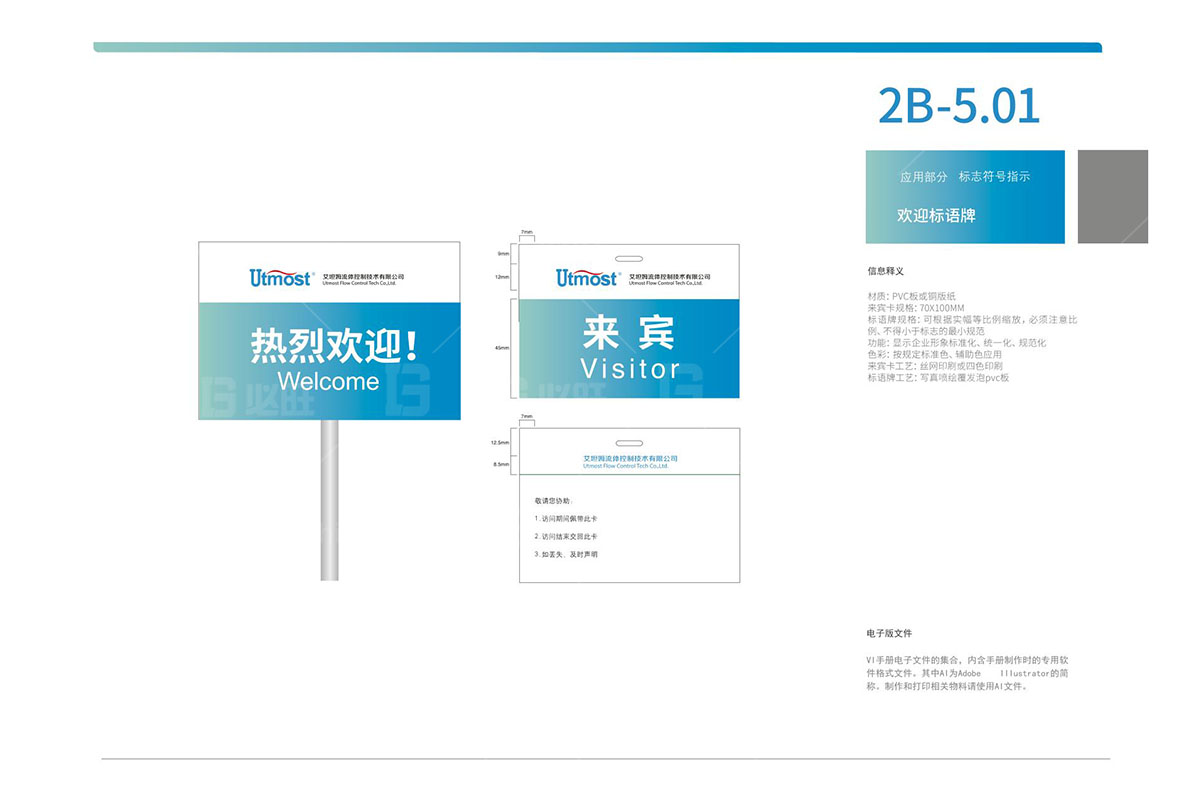
Task: Select the heading "信息释义"
Action: (886, 271)
